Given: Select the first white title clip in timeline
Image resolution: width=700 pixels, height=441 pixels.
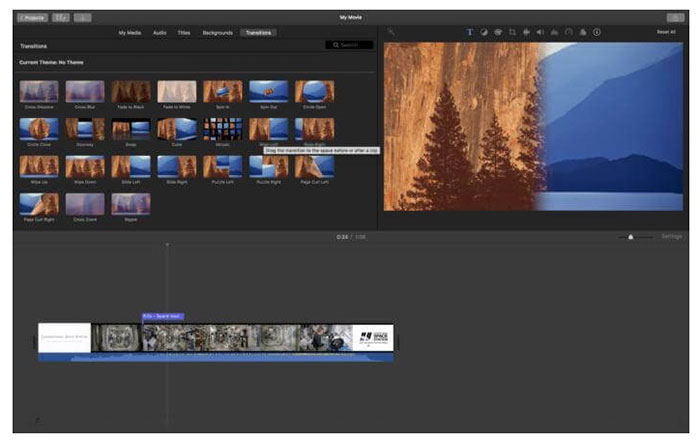Looking at the screenshot, I should [x=65, y=337].
